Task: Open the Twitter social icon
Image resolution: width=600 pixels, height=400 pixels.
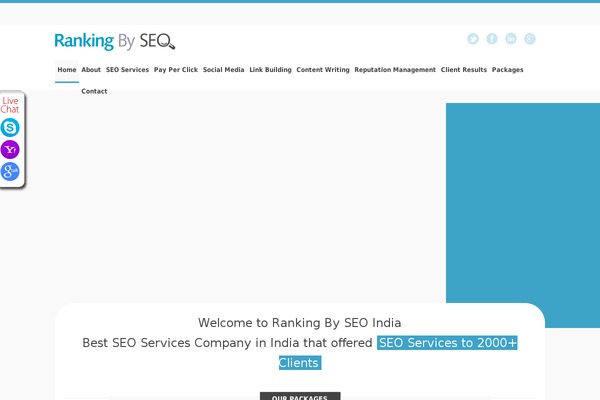Action: pos(473,39)
